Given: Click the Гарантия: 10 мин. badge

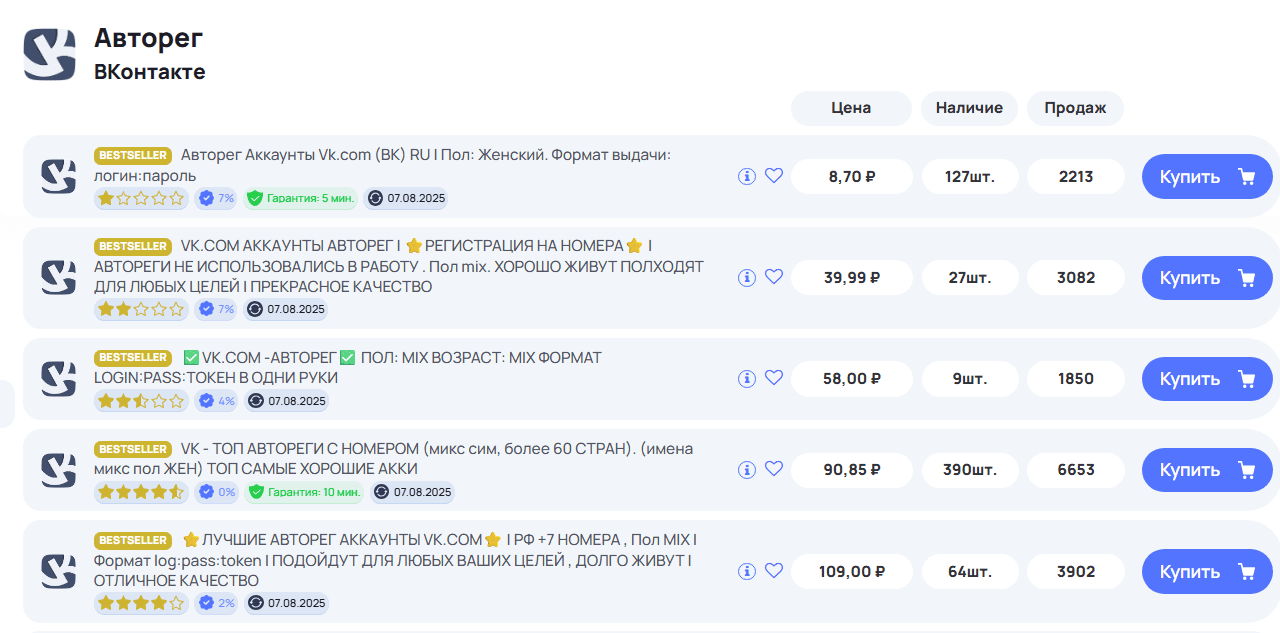Looking at the screenshot, I should click(x=304, y=492).
